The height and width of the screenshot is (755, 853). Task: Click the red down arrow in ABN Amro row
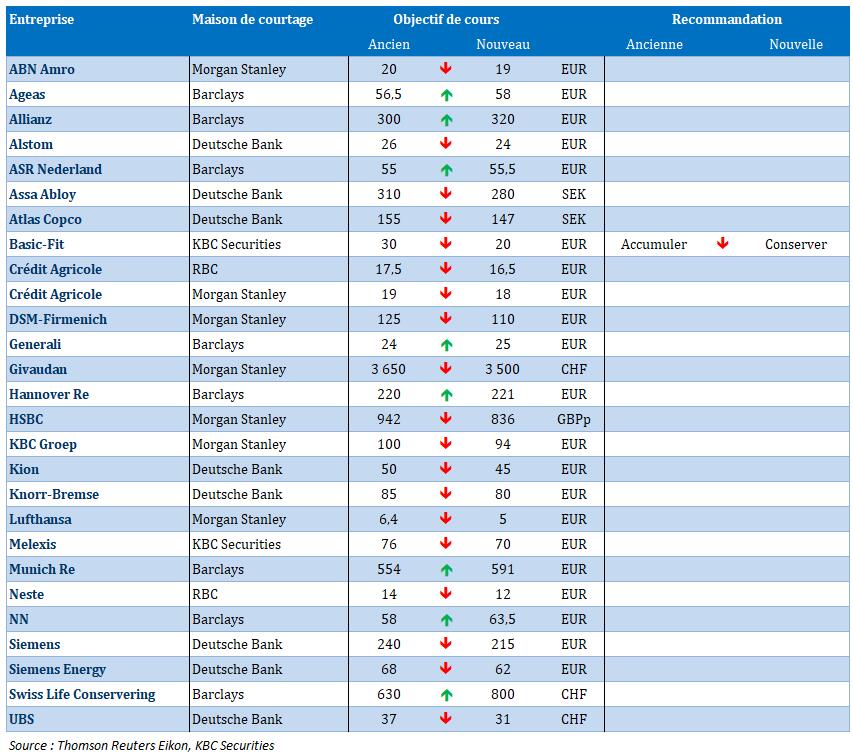click(x=446, y=69)
